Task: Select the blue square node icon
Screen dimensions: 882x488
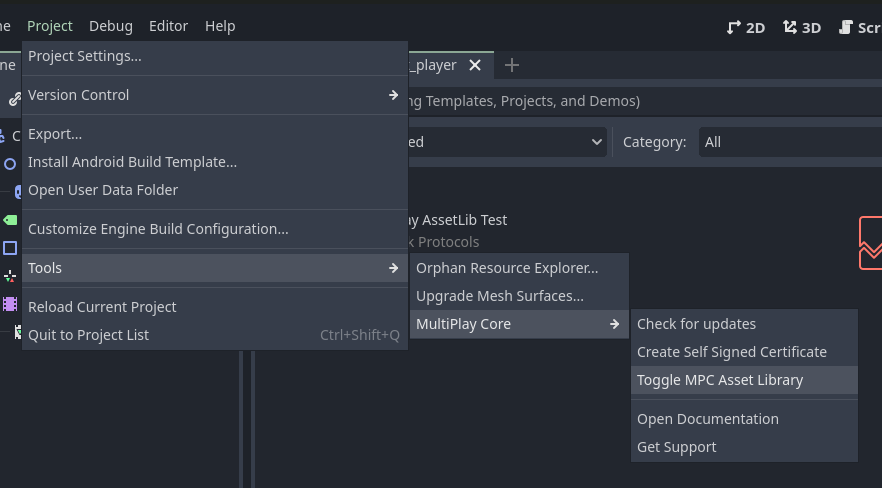Action: [10, 248]
